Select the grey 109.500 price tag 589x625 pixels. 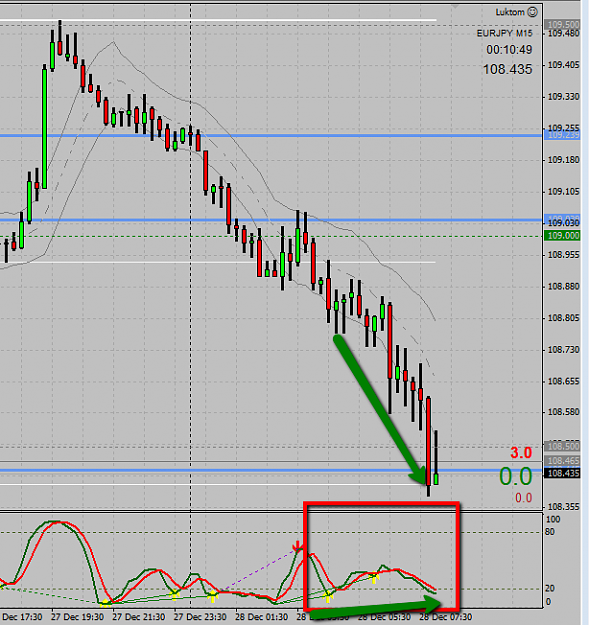click(x=563, y=25)
